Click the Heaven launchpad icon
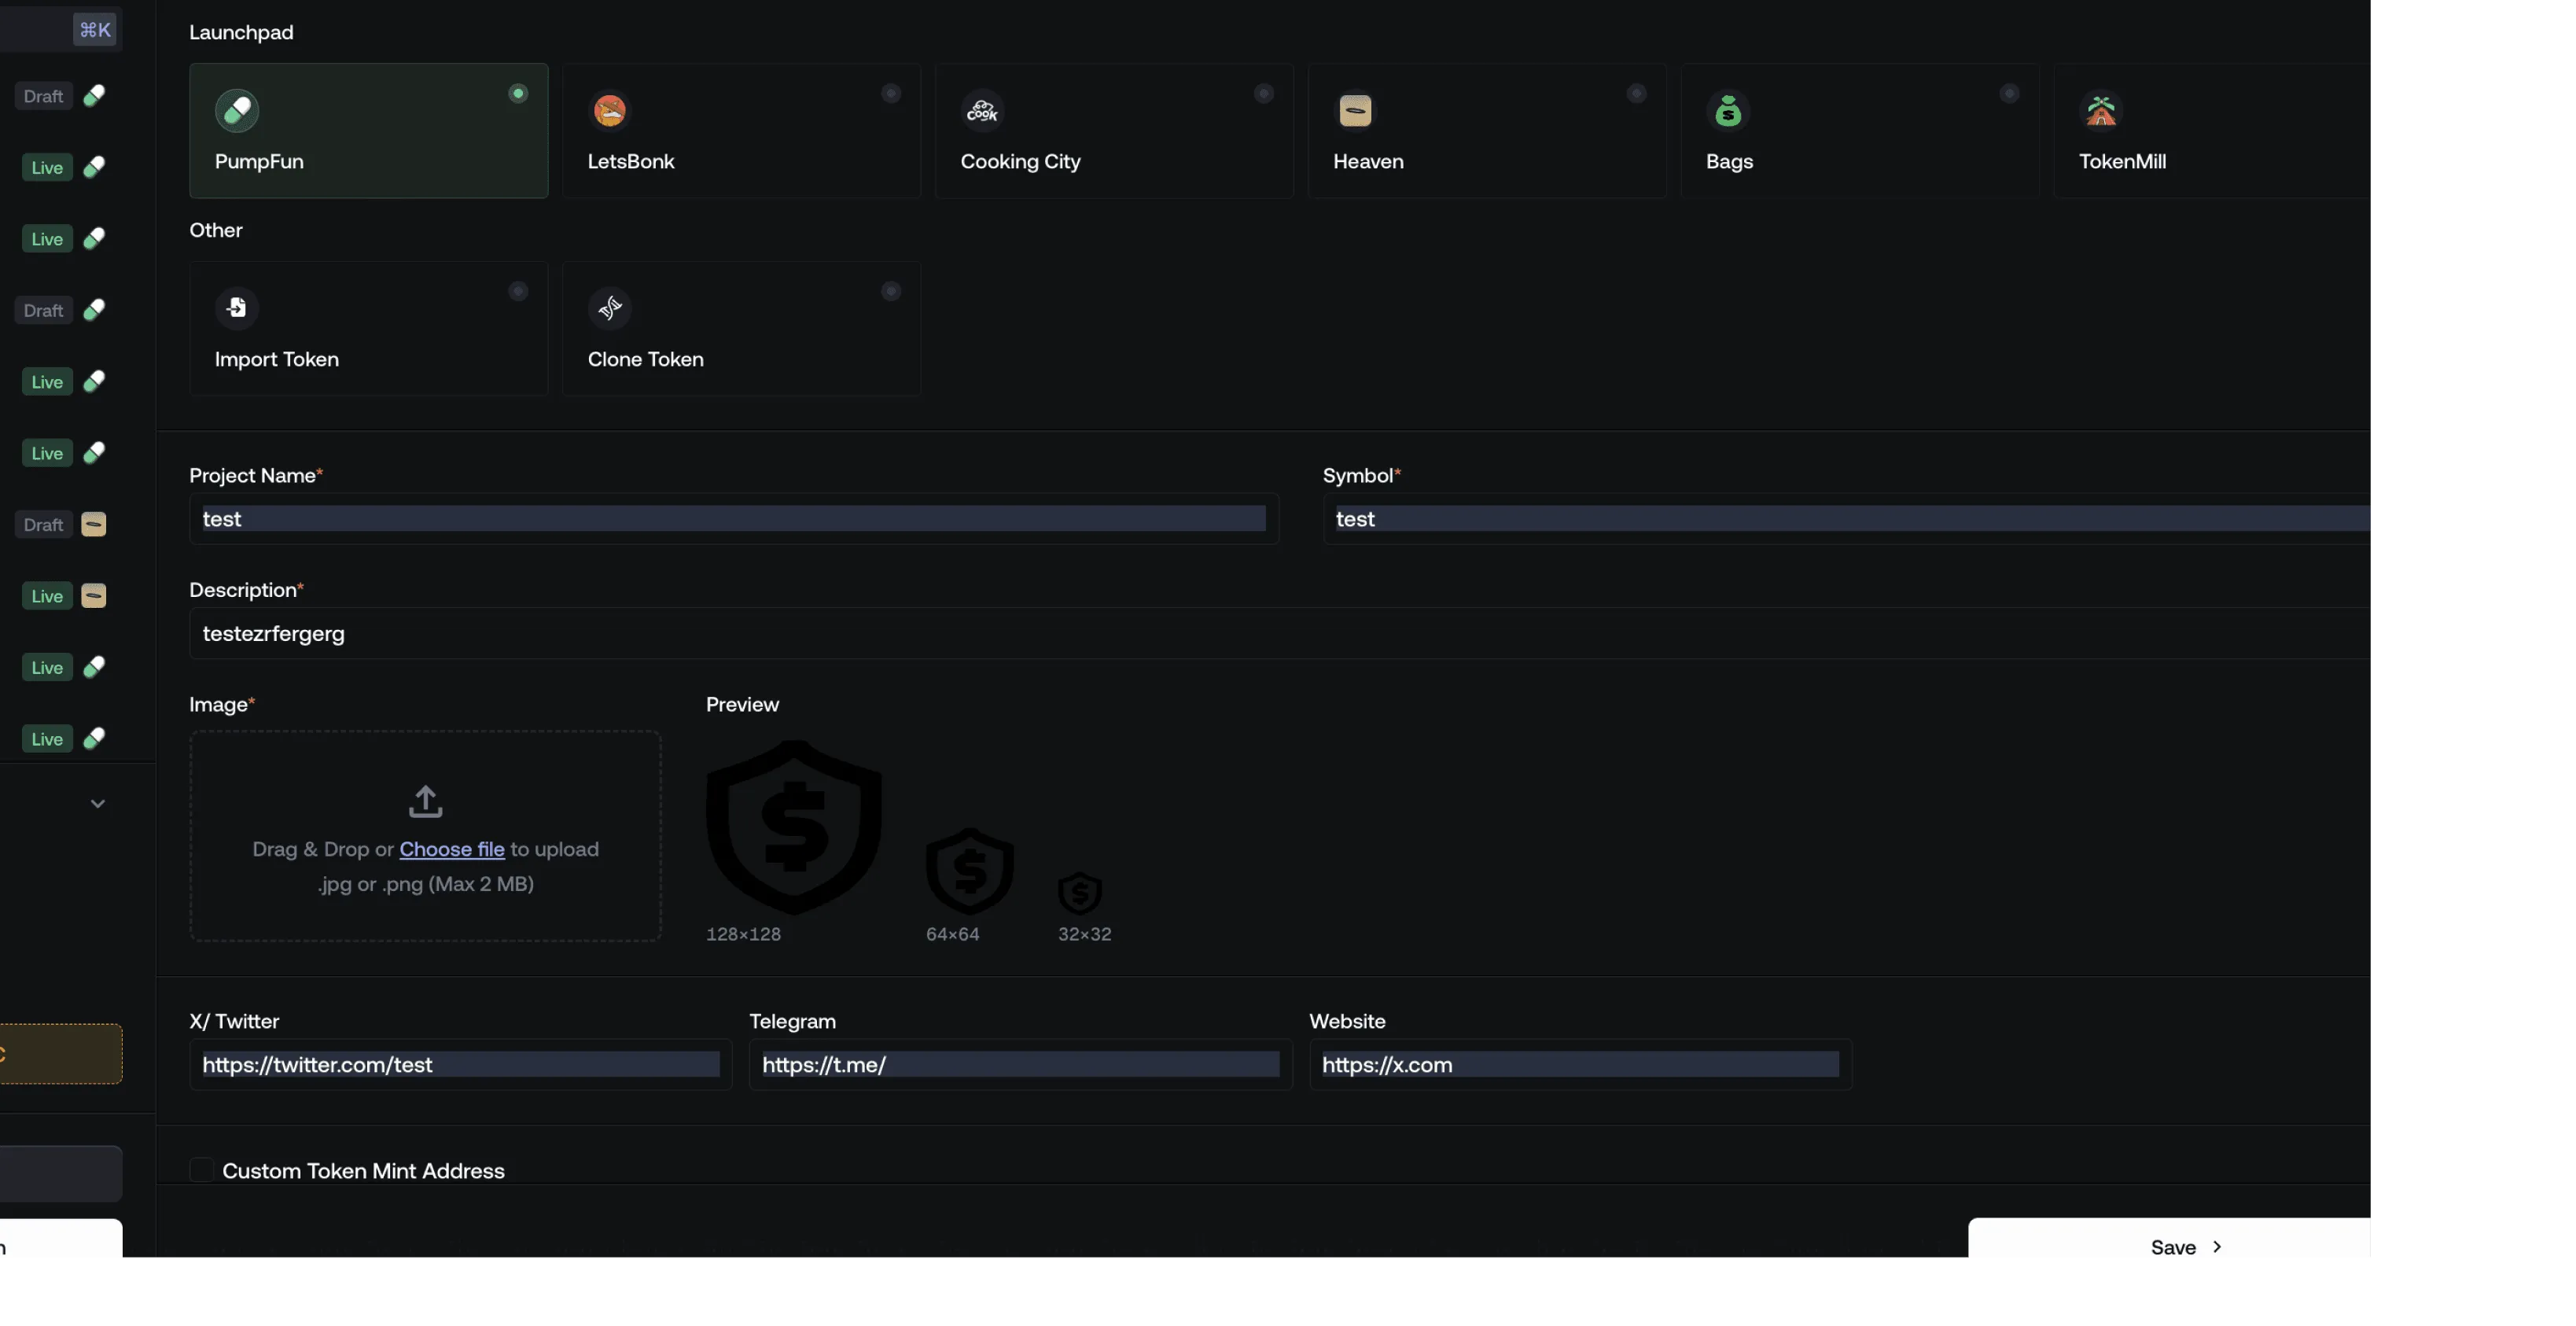2576x1326 pixels. click(x=1355, y=110)
